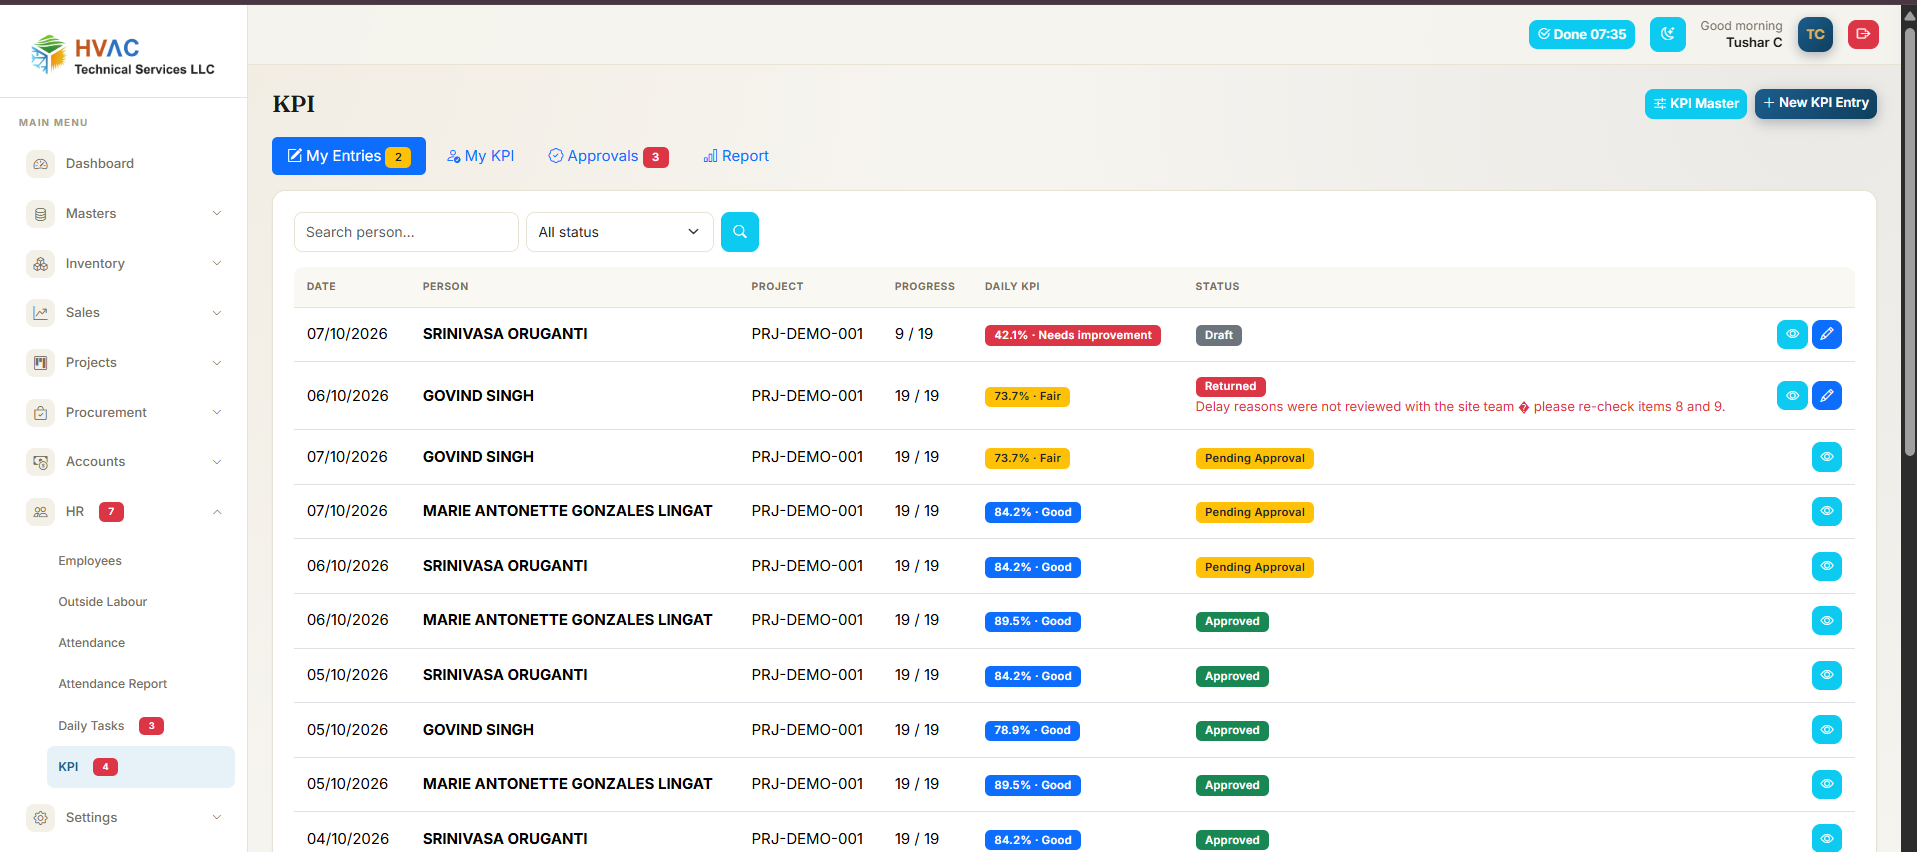This screenshot has width=1917, height=852.
Task: View Marie Lingat's 06/10/2026 approved entry
Action: click(x=1827, y=621)
